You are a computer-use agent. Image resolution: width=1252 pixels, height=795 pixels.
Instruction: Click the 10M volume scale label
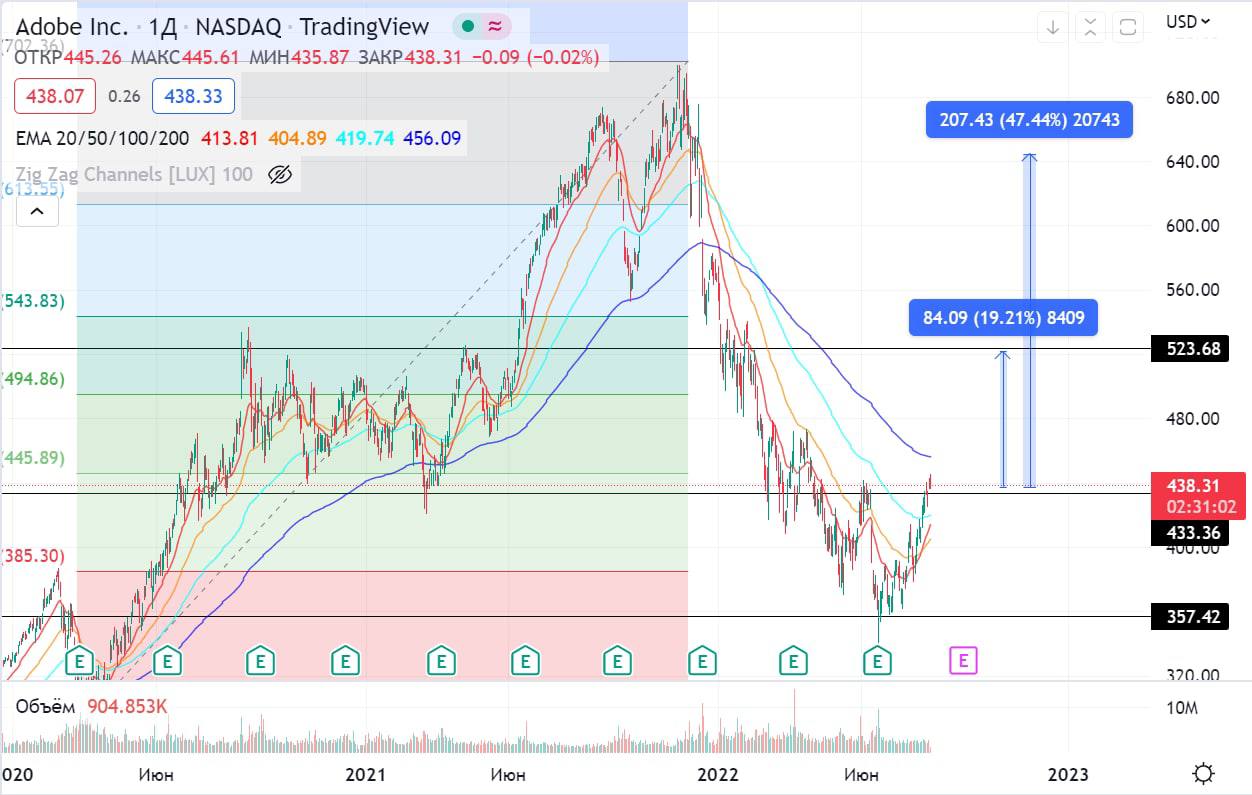[1183, 709]
